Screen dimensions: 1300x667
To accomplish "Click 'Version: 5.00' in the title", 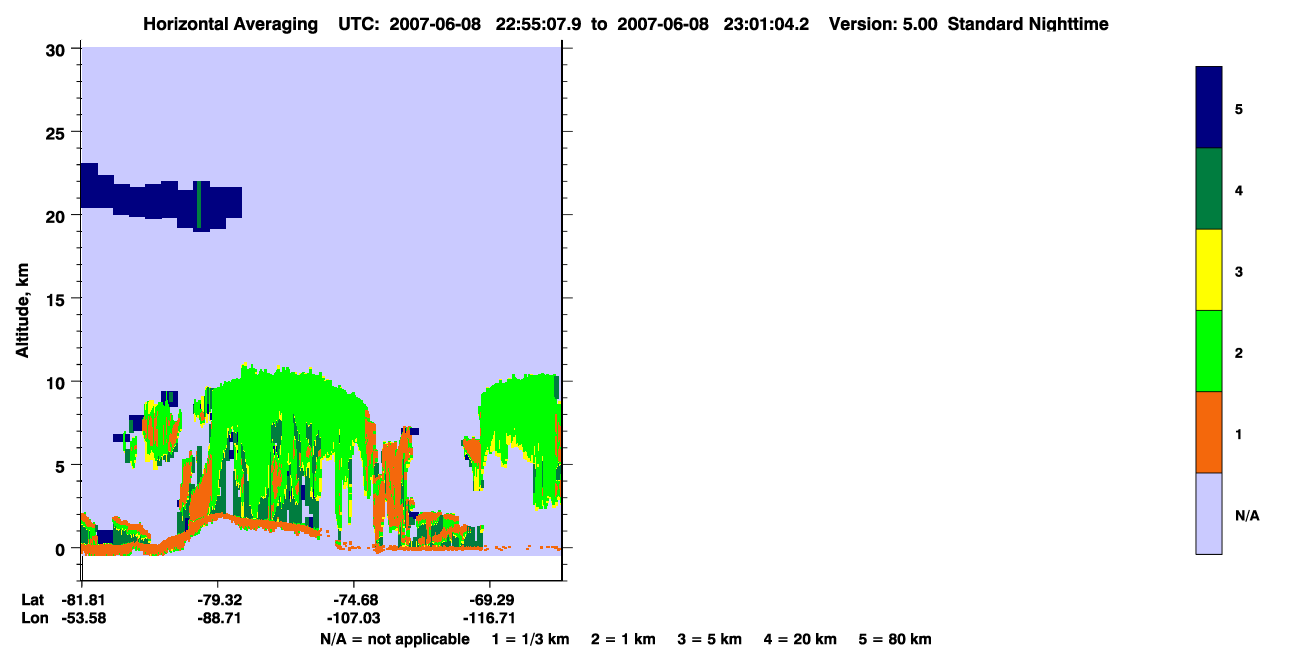I will tap(881, 24).
